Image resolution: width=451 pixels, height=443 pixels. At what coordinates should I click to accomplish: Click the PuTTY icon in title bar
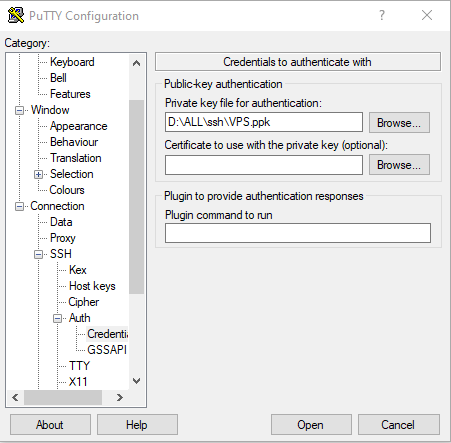[x=16, y=15]
